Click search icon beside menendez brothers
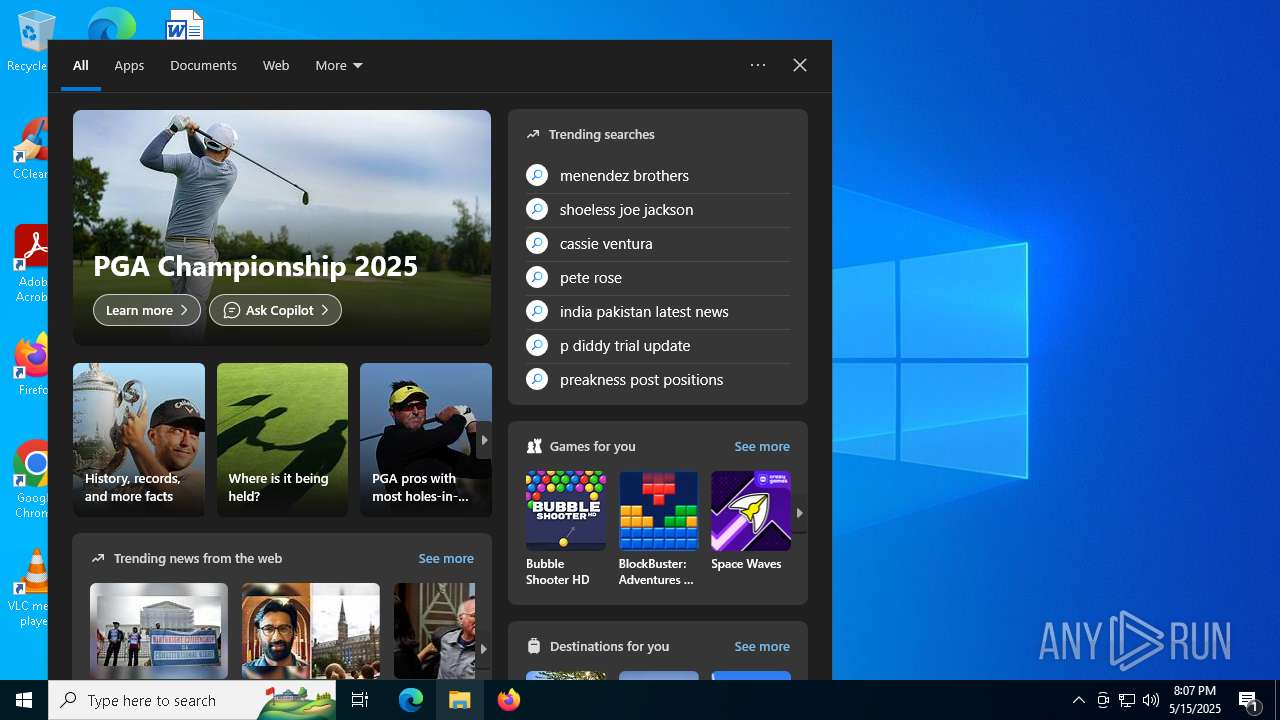Image resolution: width=1280 pixels, height=720 pixels. pos(537,175)
